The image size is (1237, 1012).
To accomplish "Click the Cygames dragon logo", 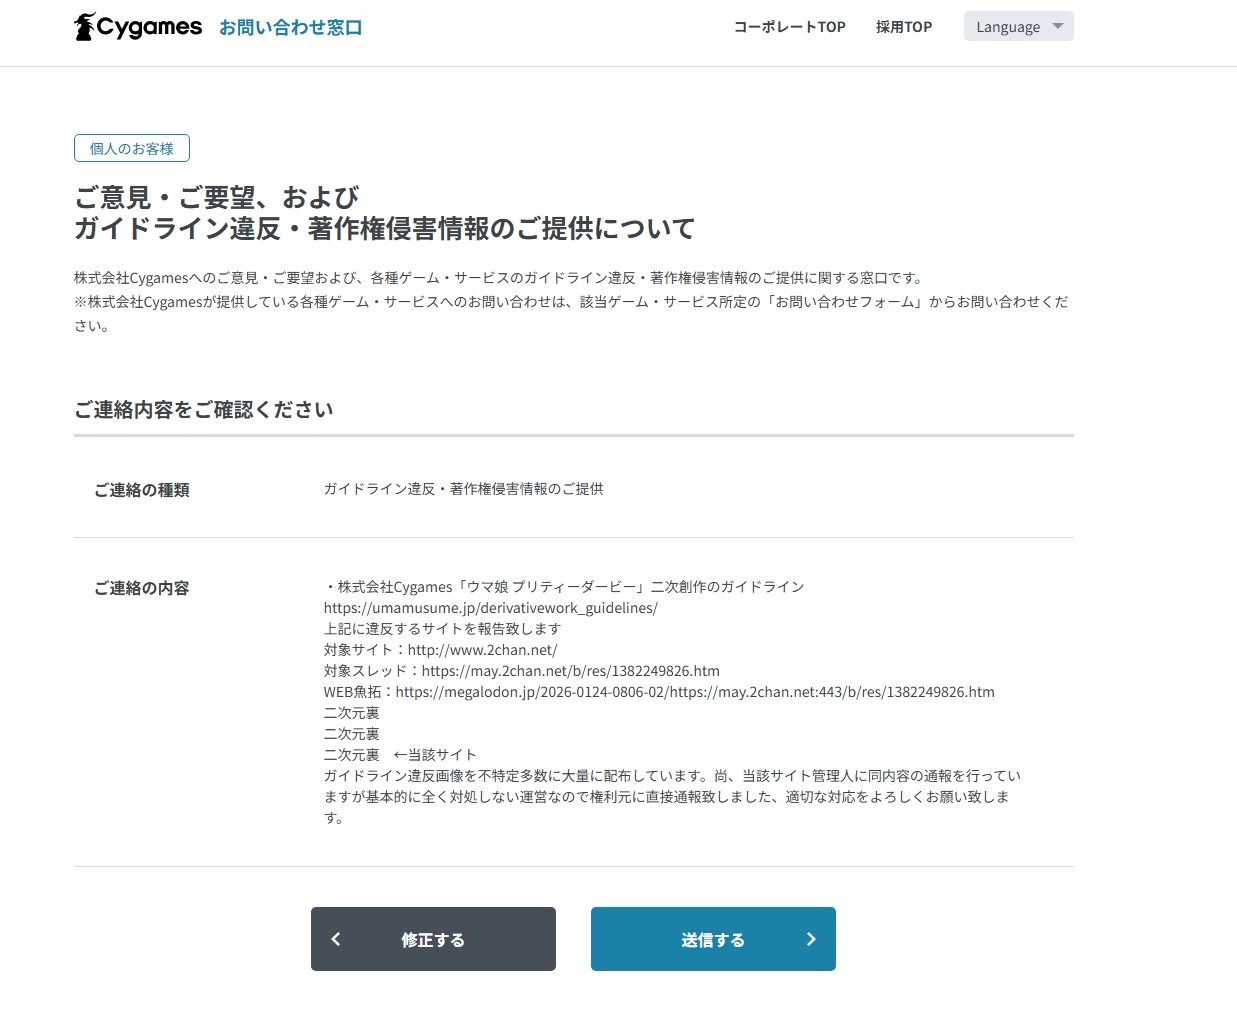I will [86, 27].
